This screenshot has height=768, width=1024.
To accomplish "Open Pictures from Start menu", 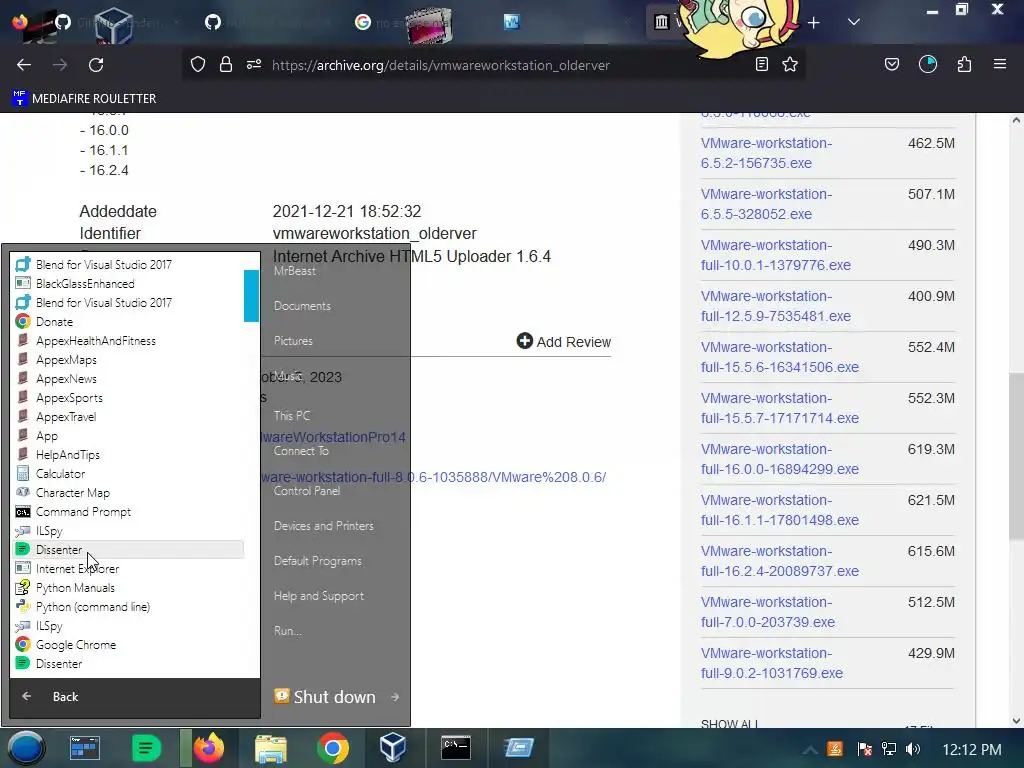I will pyautogui.click(x=293, y=341).
